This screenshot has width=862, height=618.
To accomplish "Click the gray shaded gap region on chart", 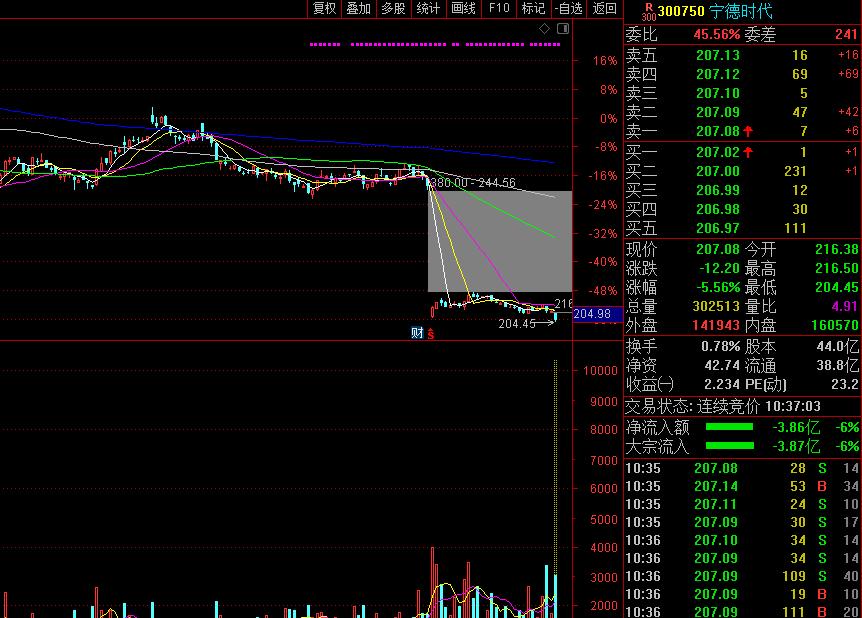I will [x=500, y=241].
